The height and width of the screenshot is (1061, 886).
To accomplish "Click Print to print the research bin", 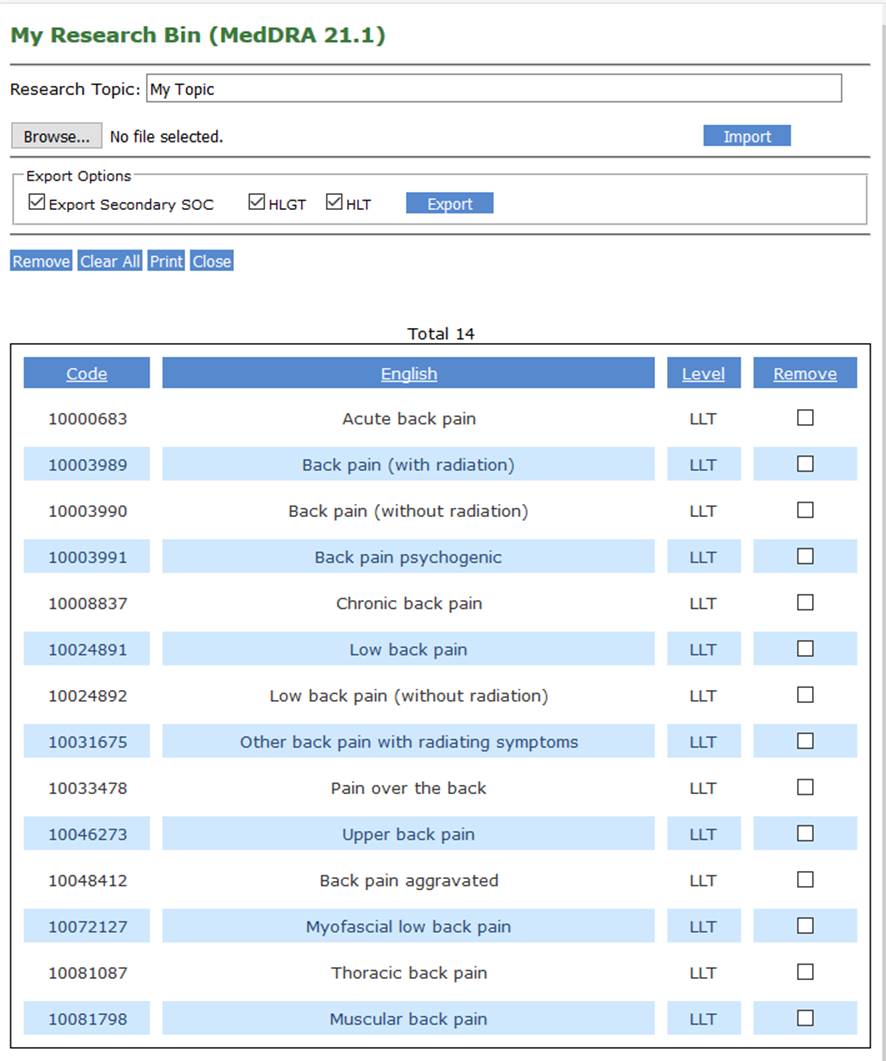I will [x=165, y=261].
